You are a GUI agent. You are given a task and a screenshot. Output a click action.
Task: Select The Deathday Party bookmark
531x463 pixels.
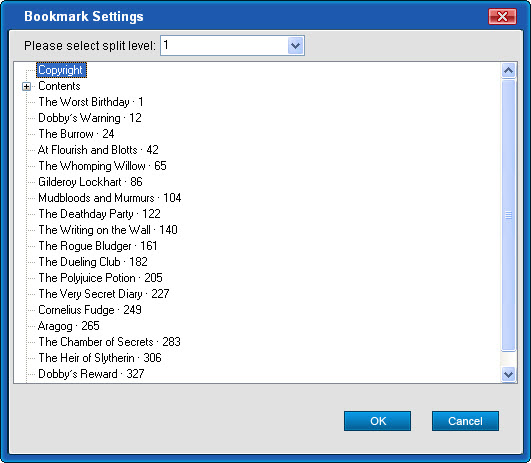tap(99, 214)
